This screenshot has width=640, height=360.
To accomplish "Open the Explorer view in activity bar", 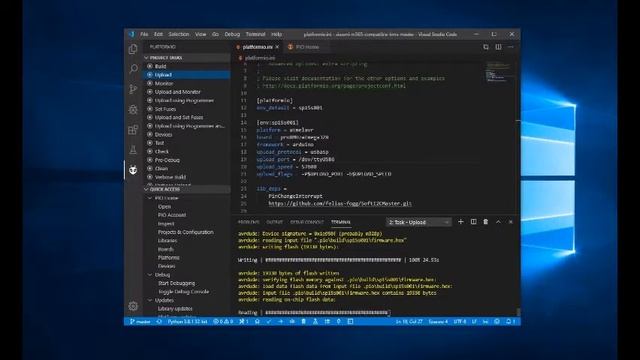I will [133, 49].
